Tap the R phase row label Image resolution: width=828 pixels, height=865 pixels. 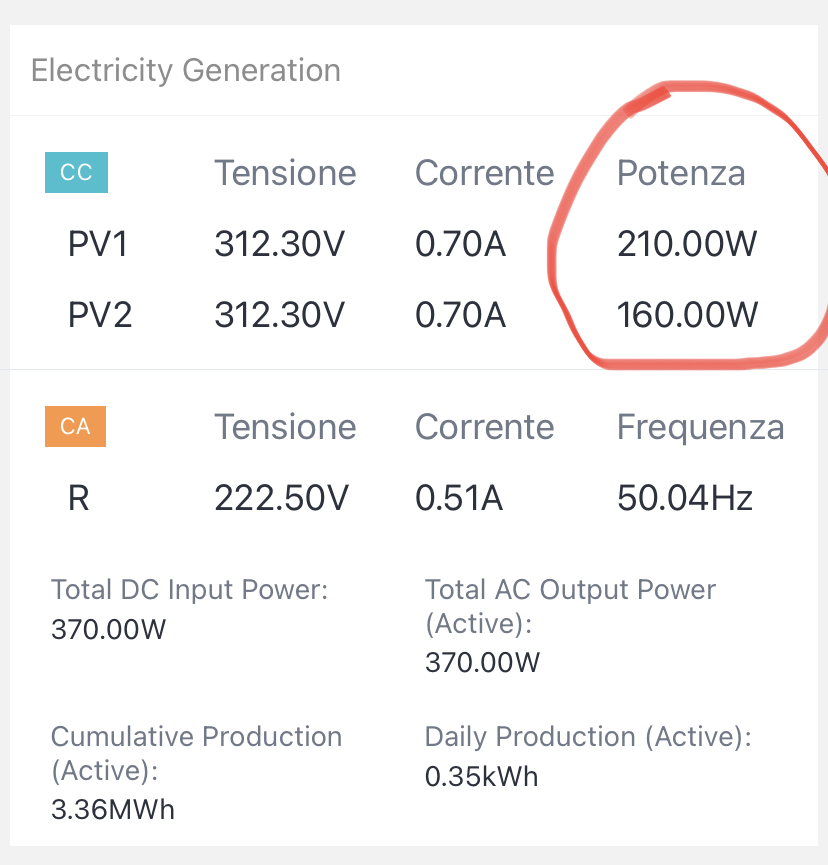pyautogui.click(x=78, y=498)
